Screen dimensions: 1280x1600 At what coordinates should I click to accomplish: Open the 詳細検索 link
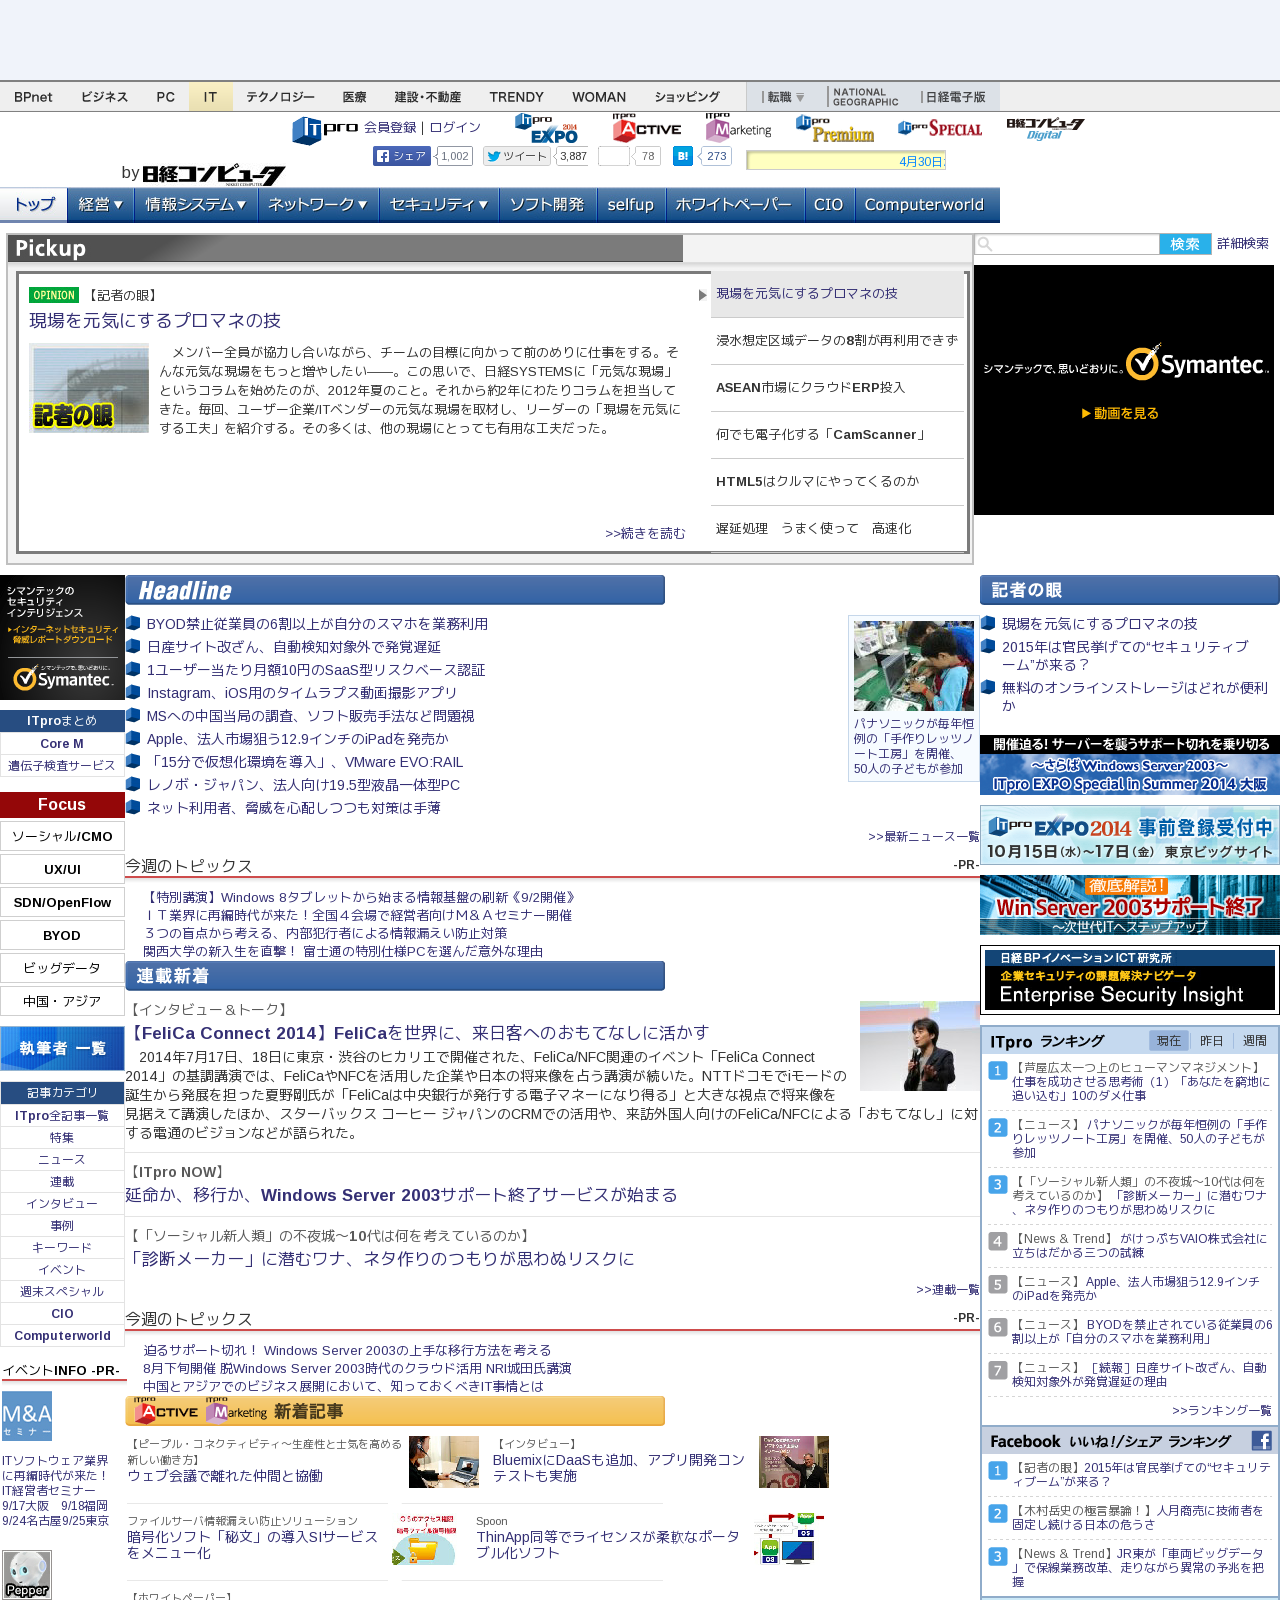click(x=1243, y=244)
